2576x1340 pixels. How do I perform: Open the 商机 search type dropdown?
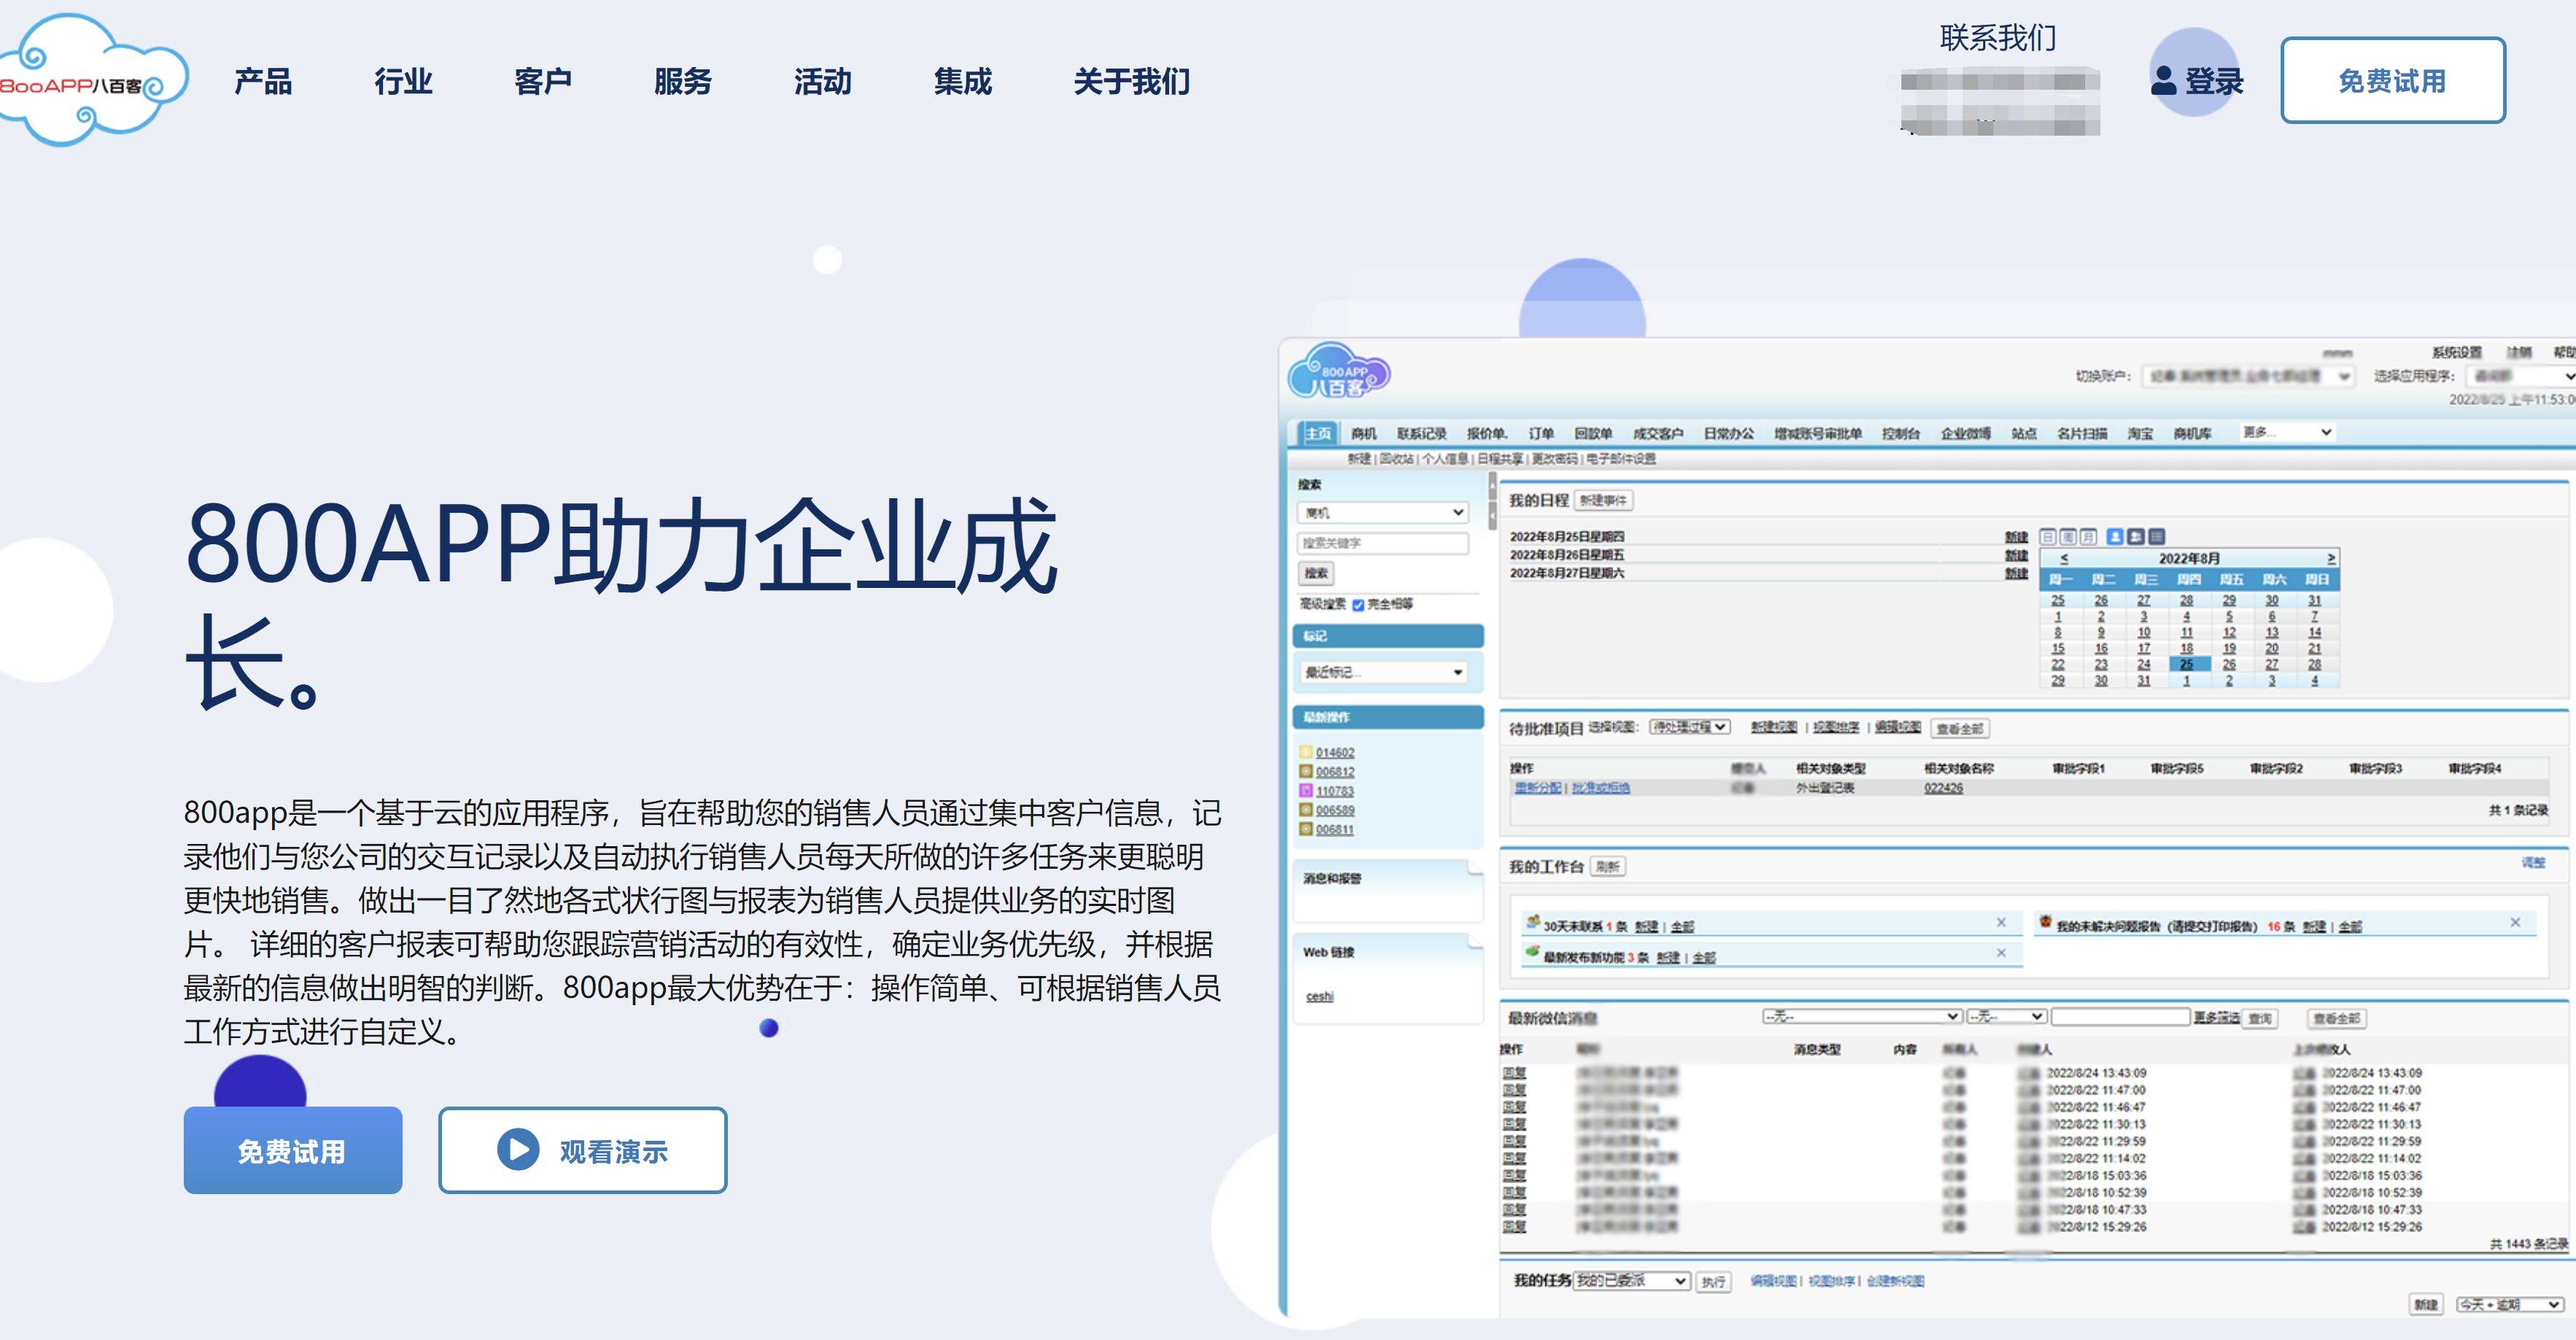[1383, 512]
